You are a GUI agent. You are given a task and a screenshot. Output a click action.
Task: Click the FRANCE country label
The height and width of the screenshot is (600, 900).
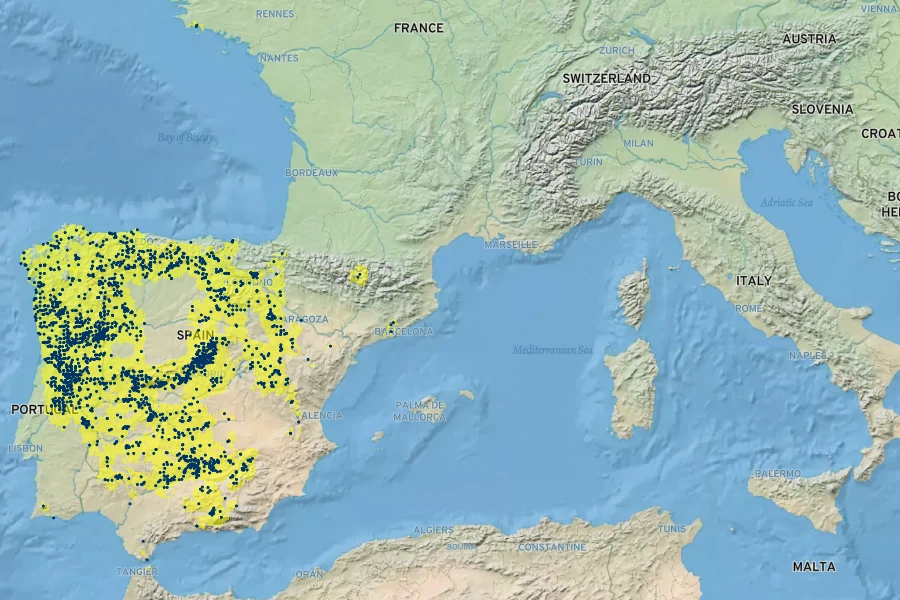(418, 28)
